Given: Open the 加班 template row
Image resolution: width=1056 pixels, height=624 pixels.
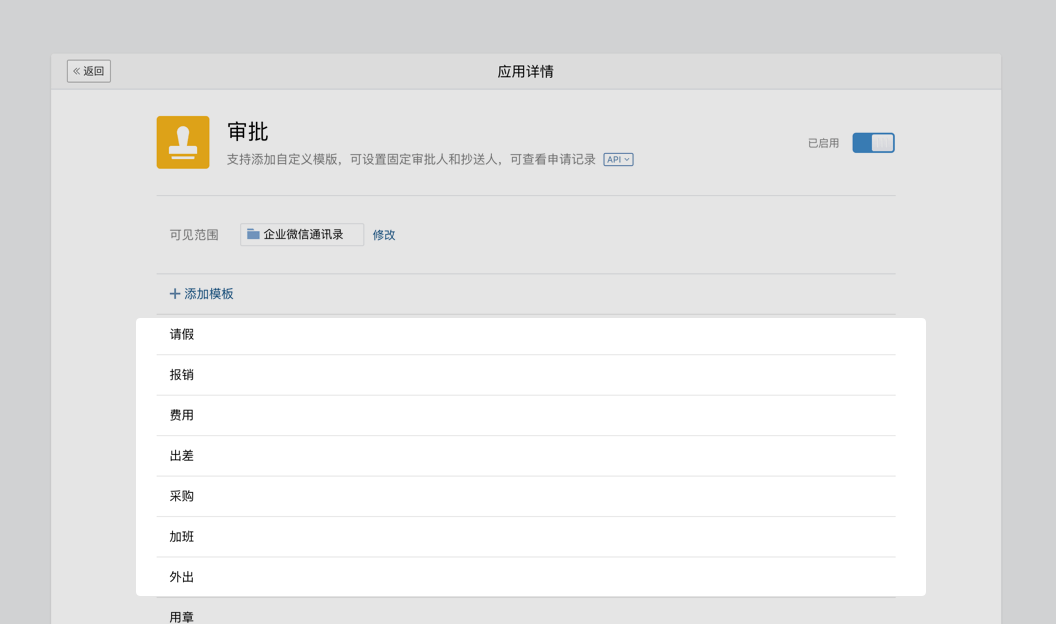Looking at the screenshot, I should [526, 536].
